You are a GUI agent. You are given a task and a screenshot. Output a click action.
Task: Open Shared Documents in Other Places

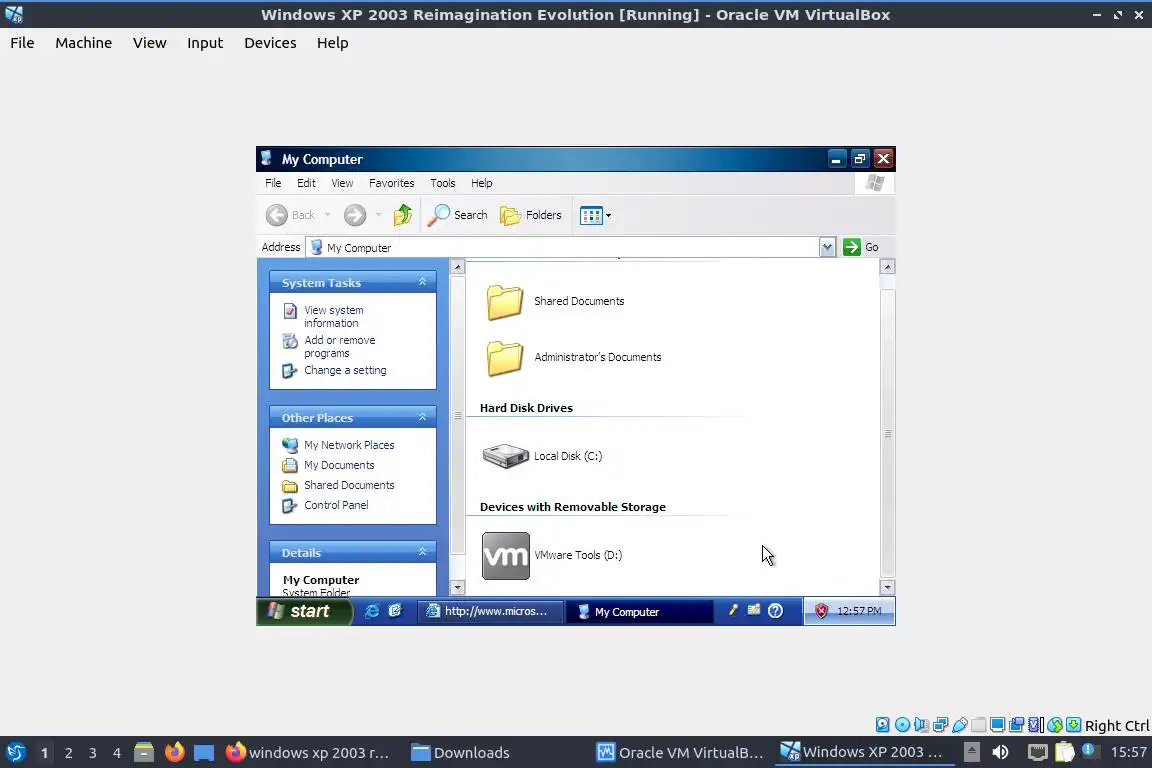(x=349, y=485)
